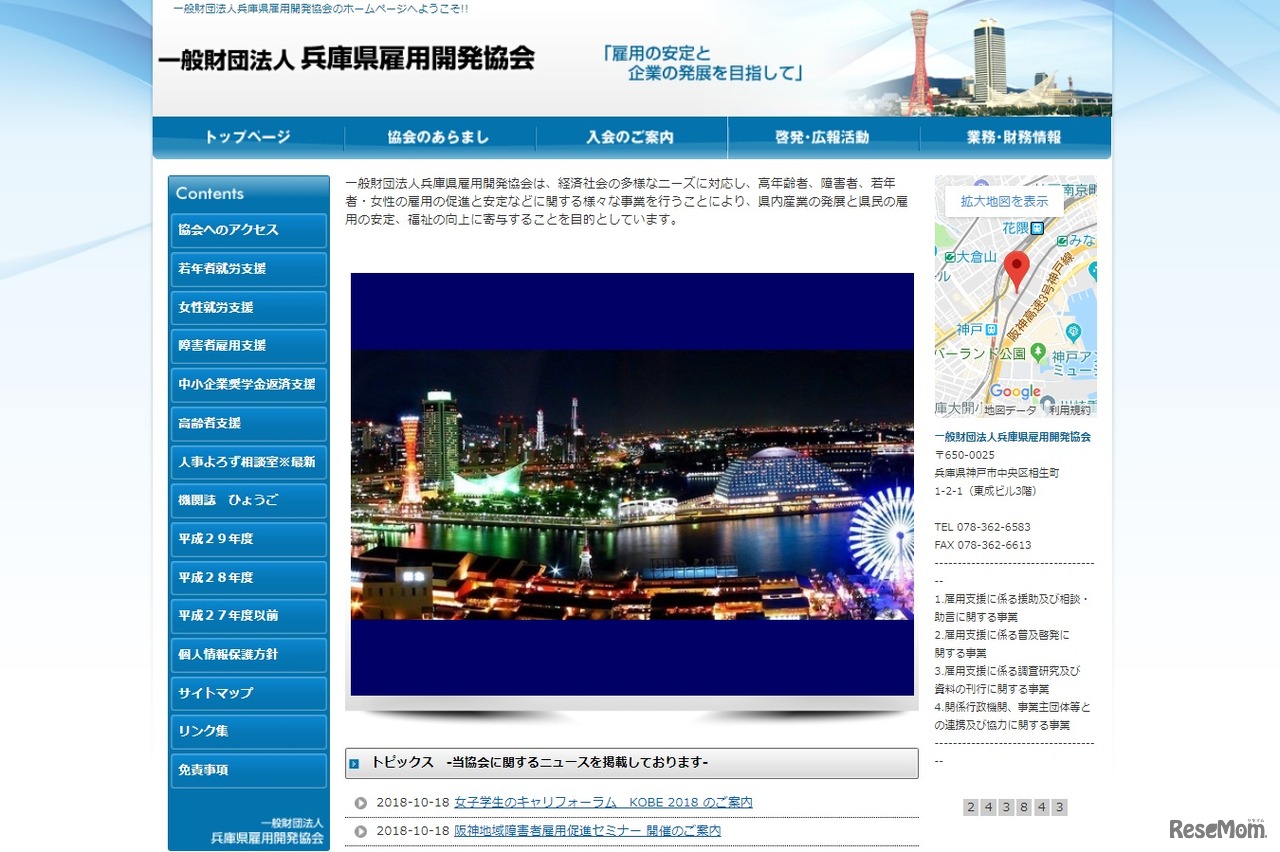Image resolution: width=1280 pixels, height=852 pixels.
Task: Switch to the 入会のご案内 tab
Action: (631, 137)
